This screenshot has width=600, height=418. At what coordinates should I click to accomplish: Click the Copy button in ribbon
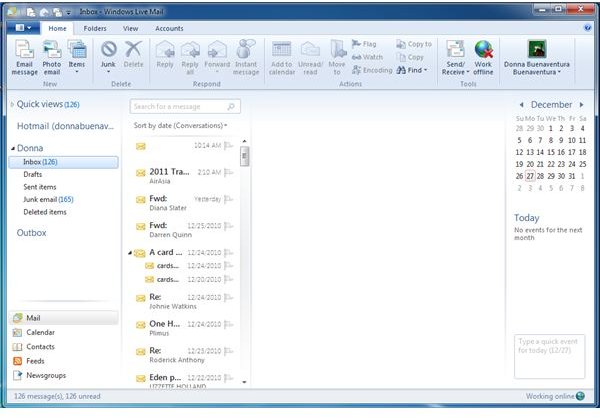pos(410,57)
